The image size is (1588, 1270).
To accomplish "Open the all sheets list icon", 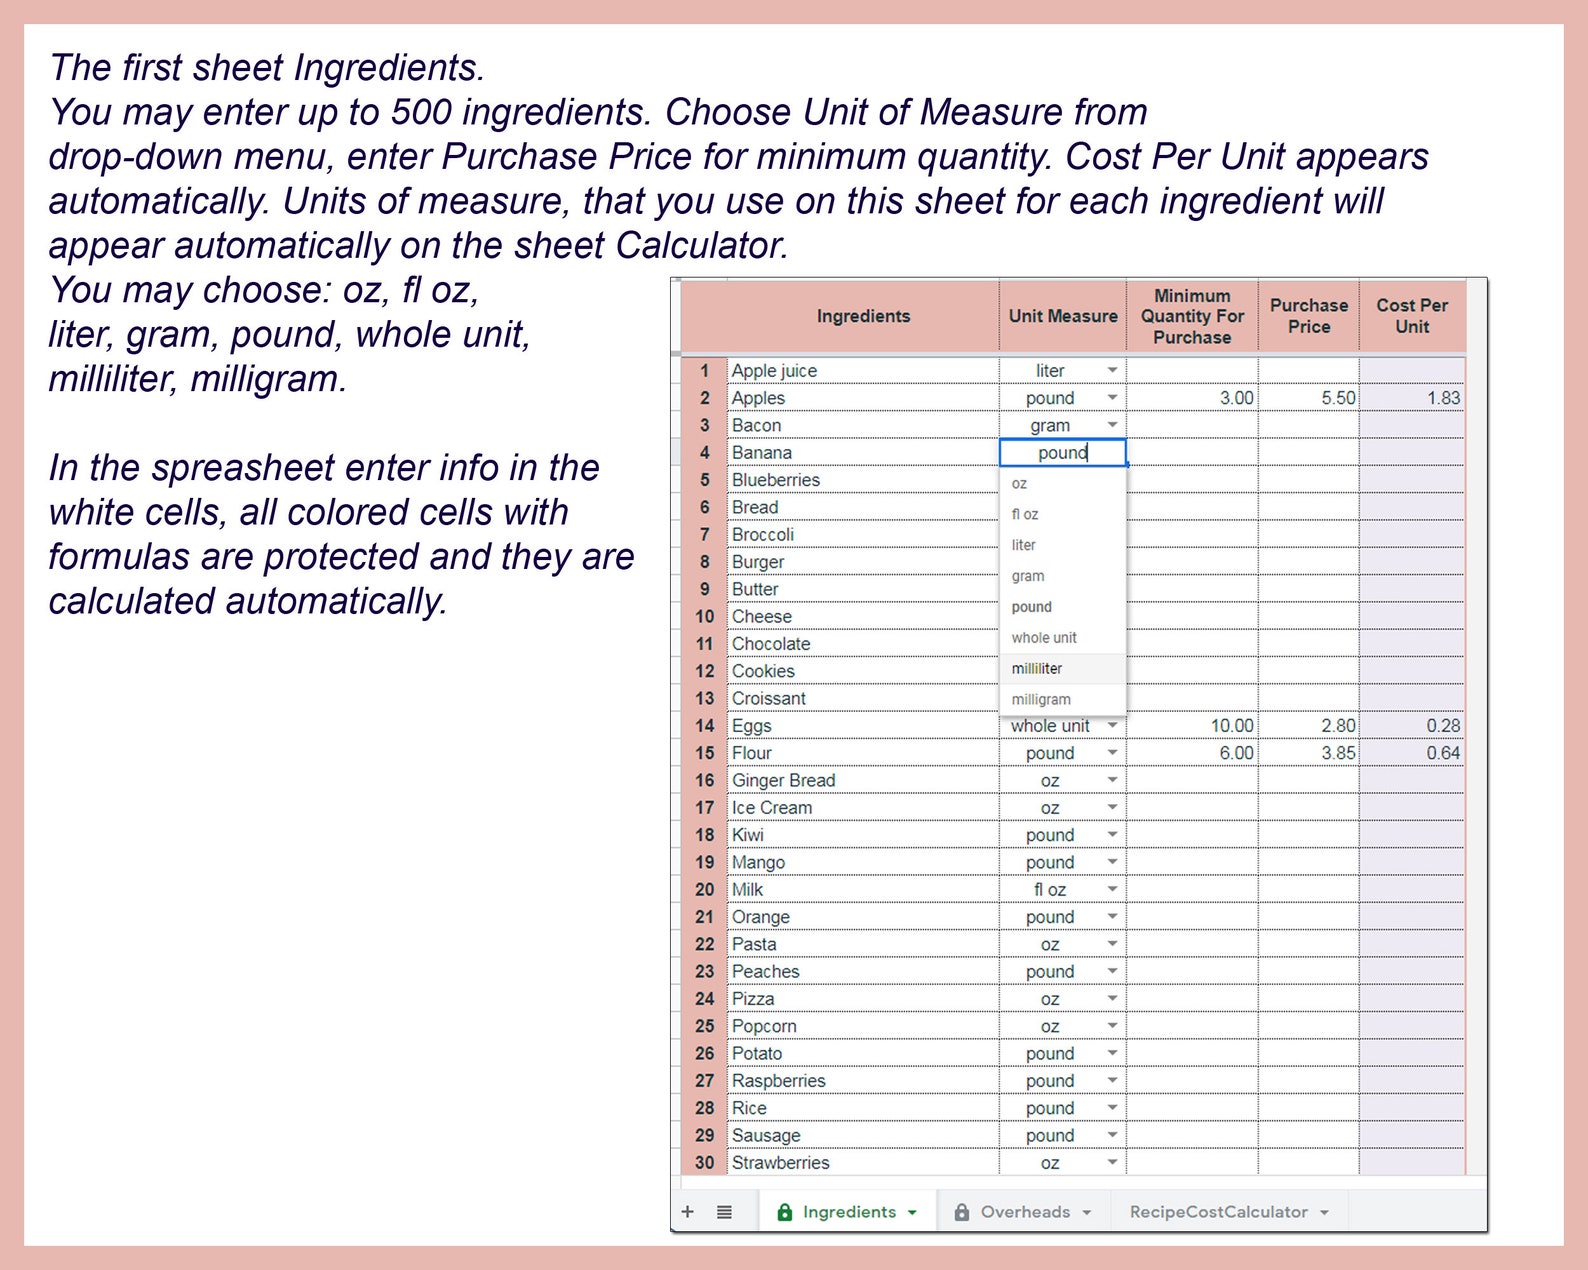I will (724, 1211).
